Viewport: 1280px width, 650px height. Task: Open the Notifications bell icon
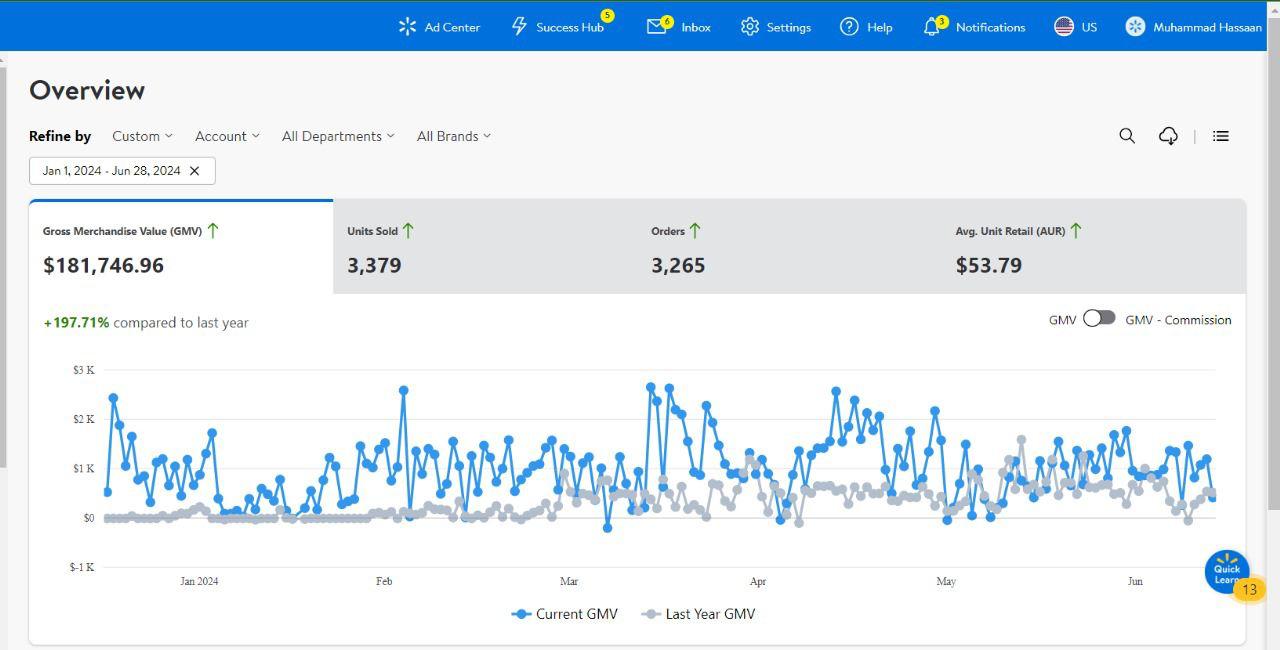(x=931, y=27)
